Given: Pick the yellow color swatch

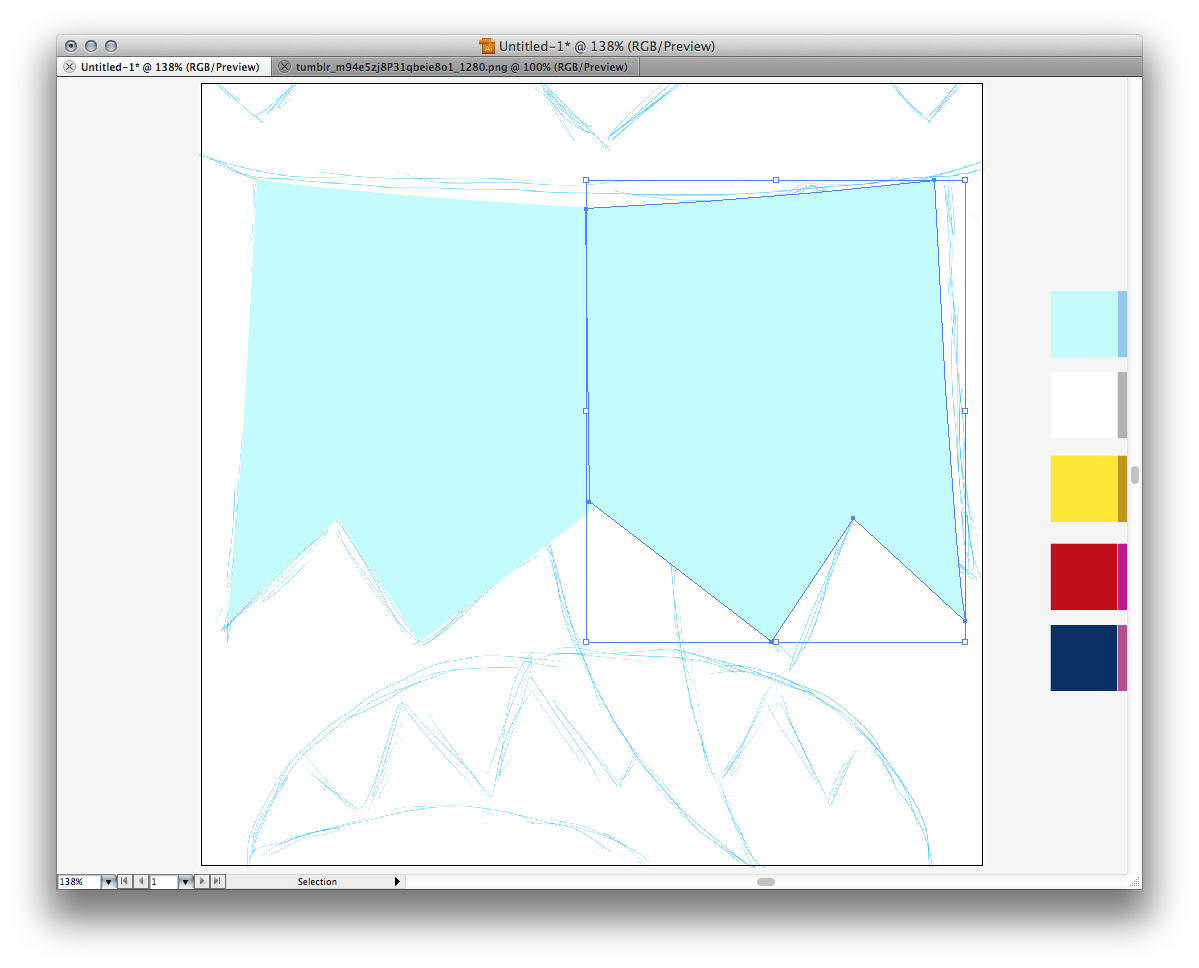Looking at the screenshot, I should [x=1083, y=488].
